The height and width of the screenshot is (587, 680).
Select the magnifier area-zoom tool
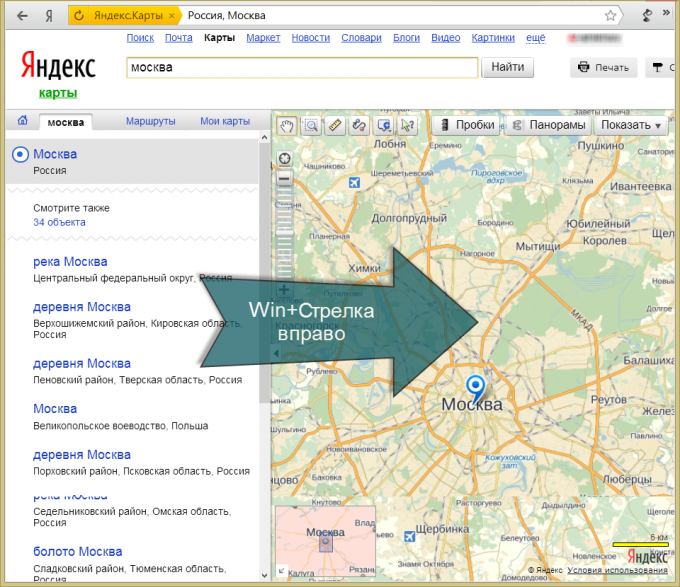click(x=311, y=126)
